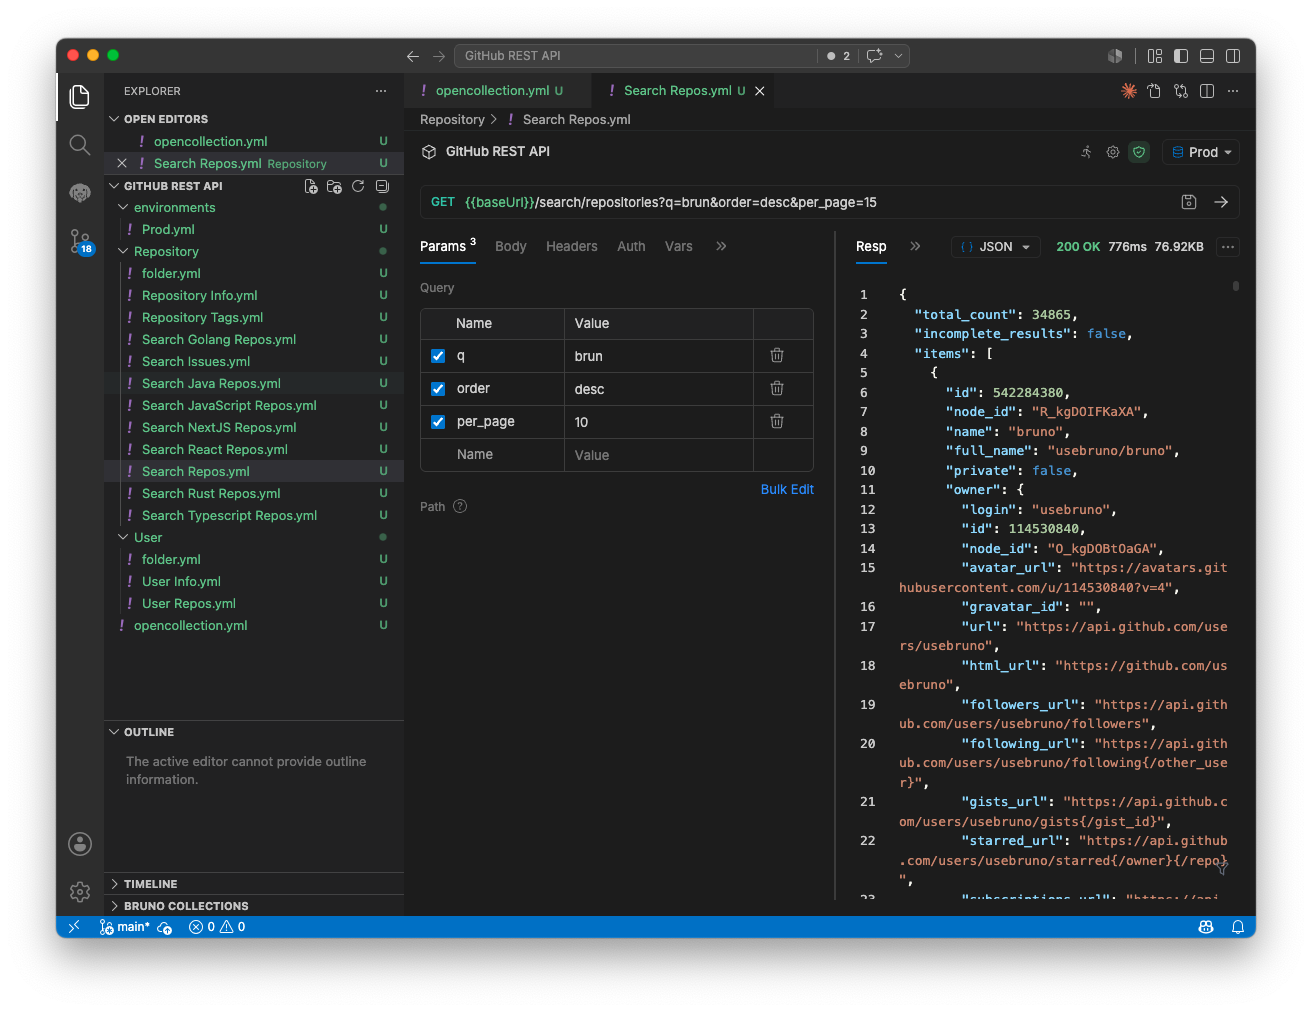Uncheck the per_page parameter checkbox

(438, 422)
